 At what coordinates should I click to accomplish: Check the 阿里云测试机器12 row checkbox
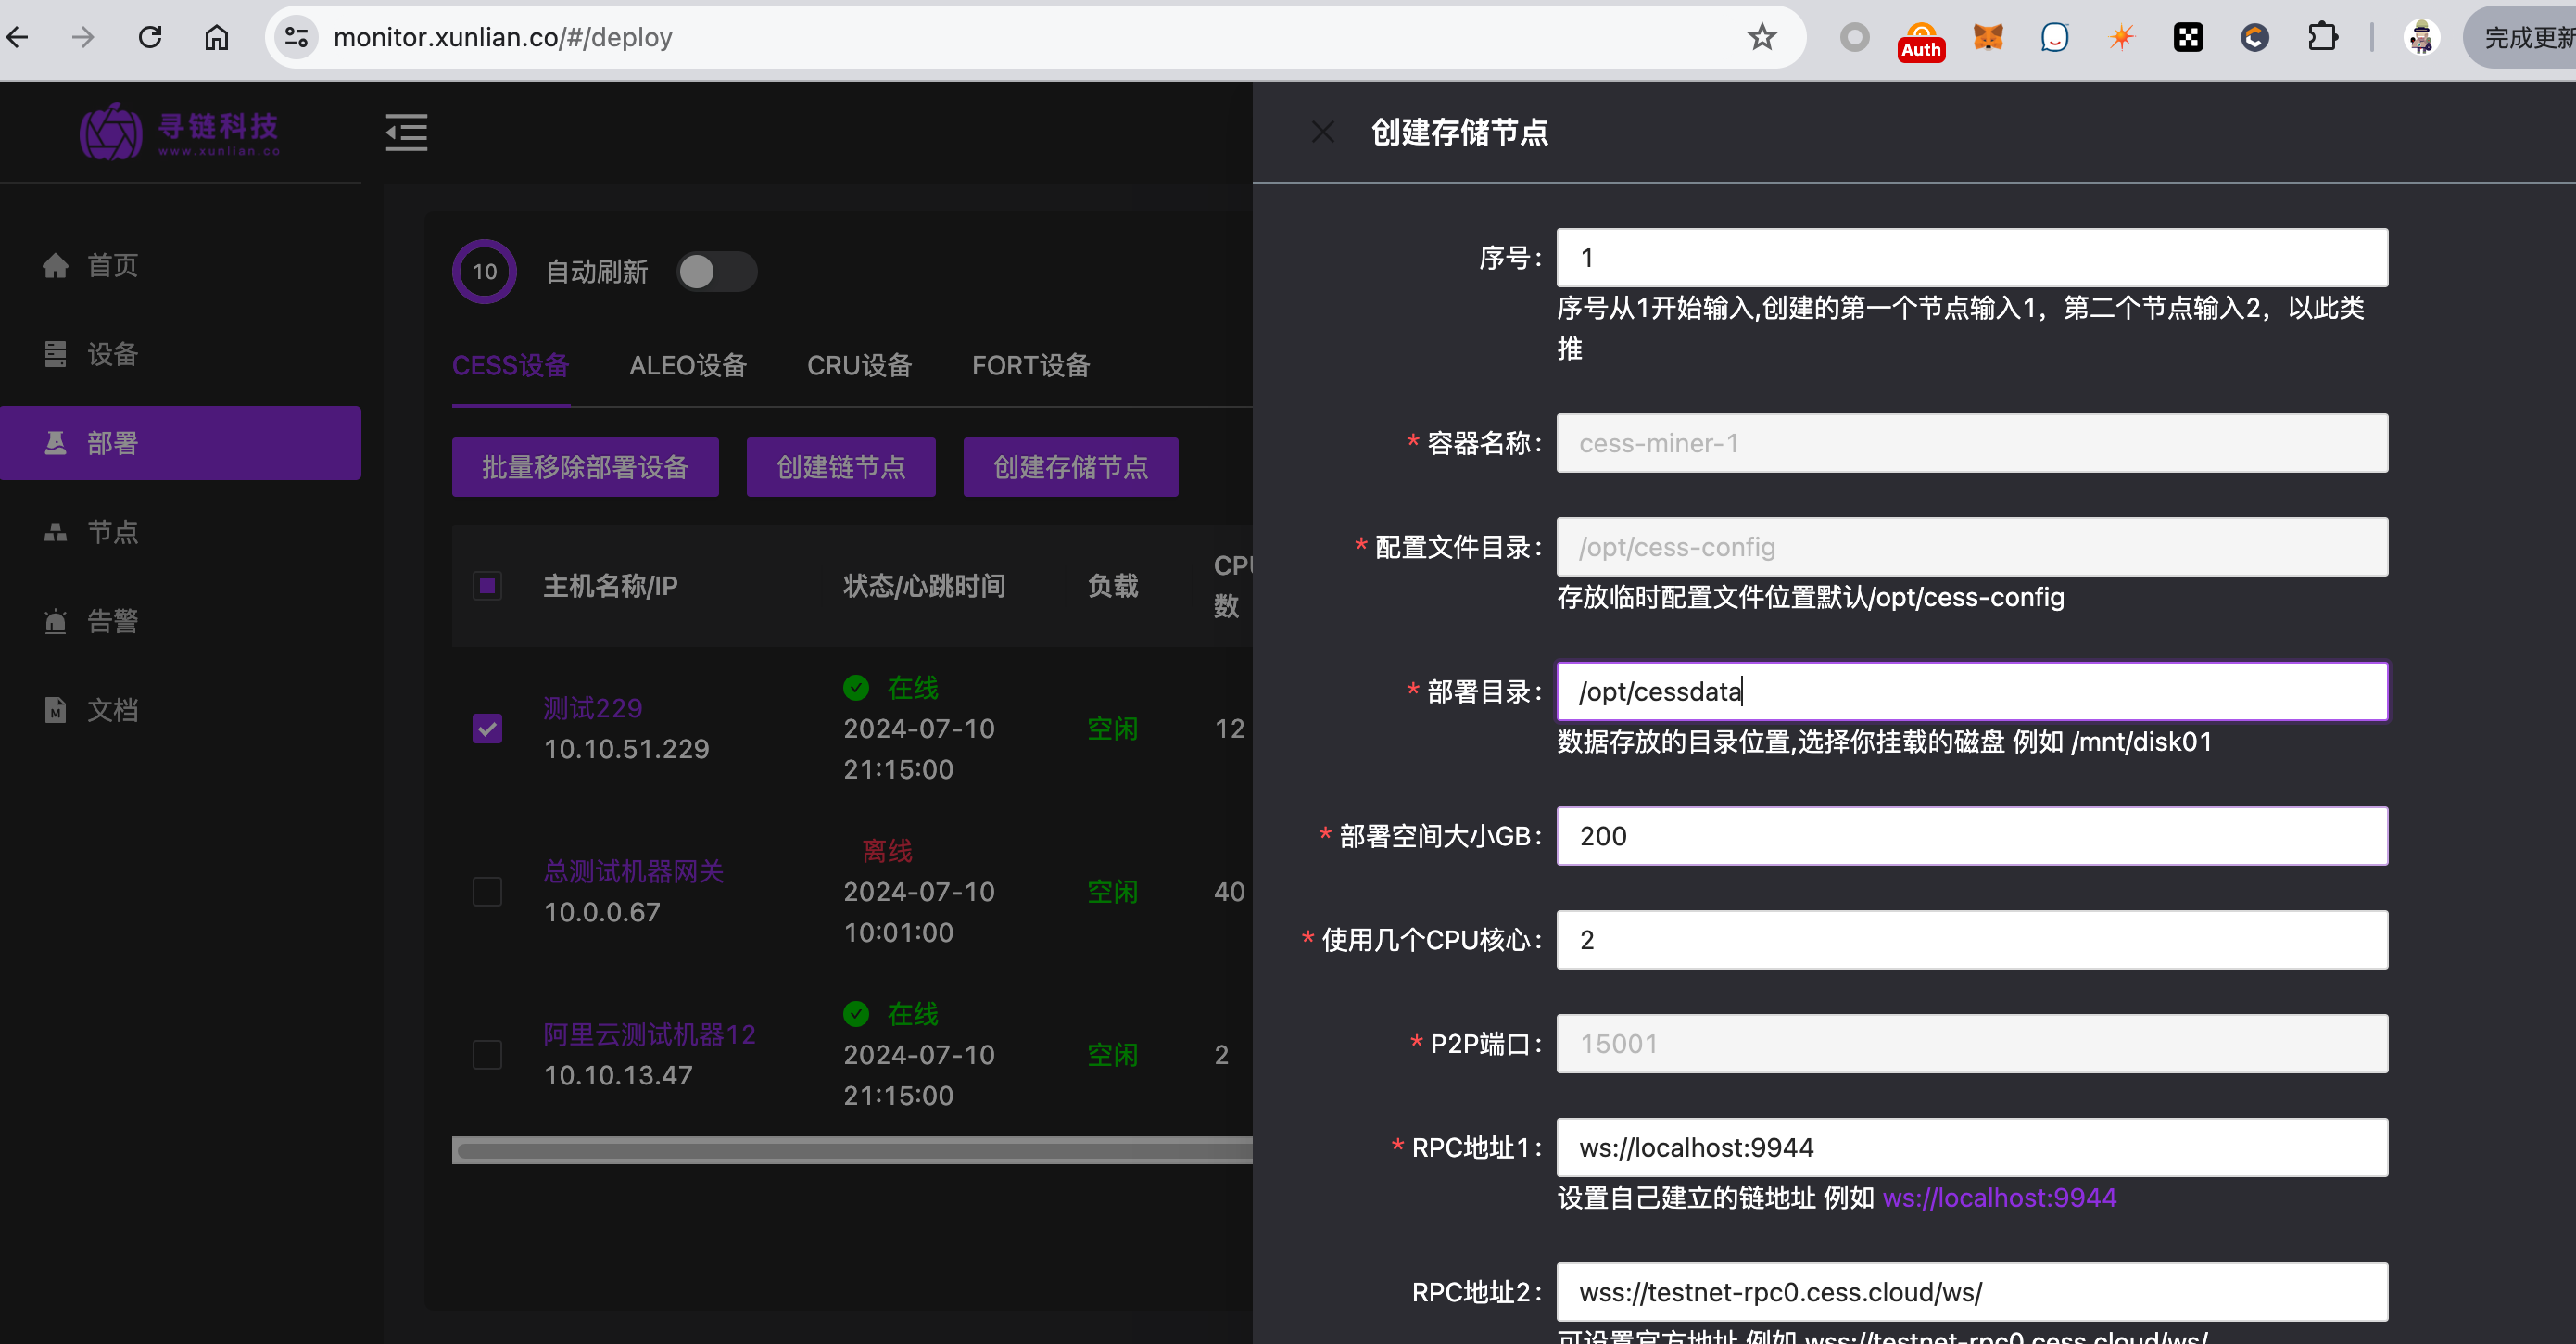487,1054
